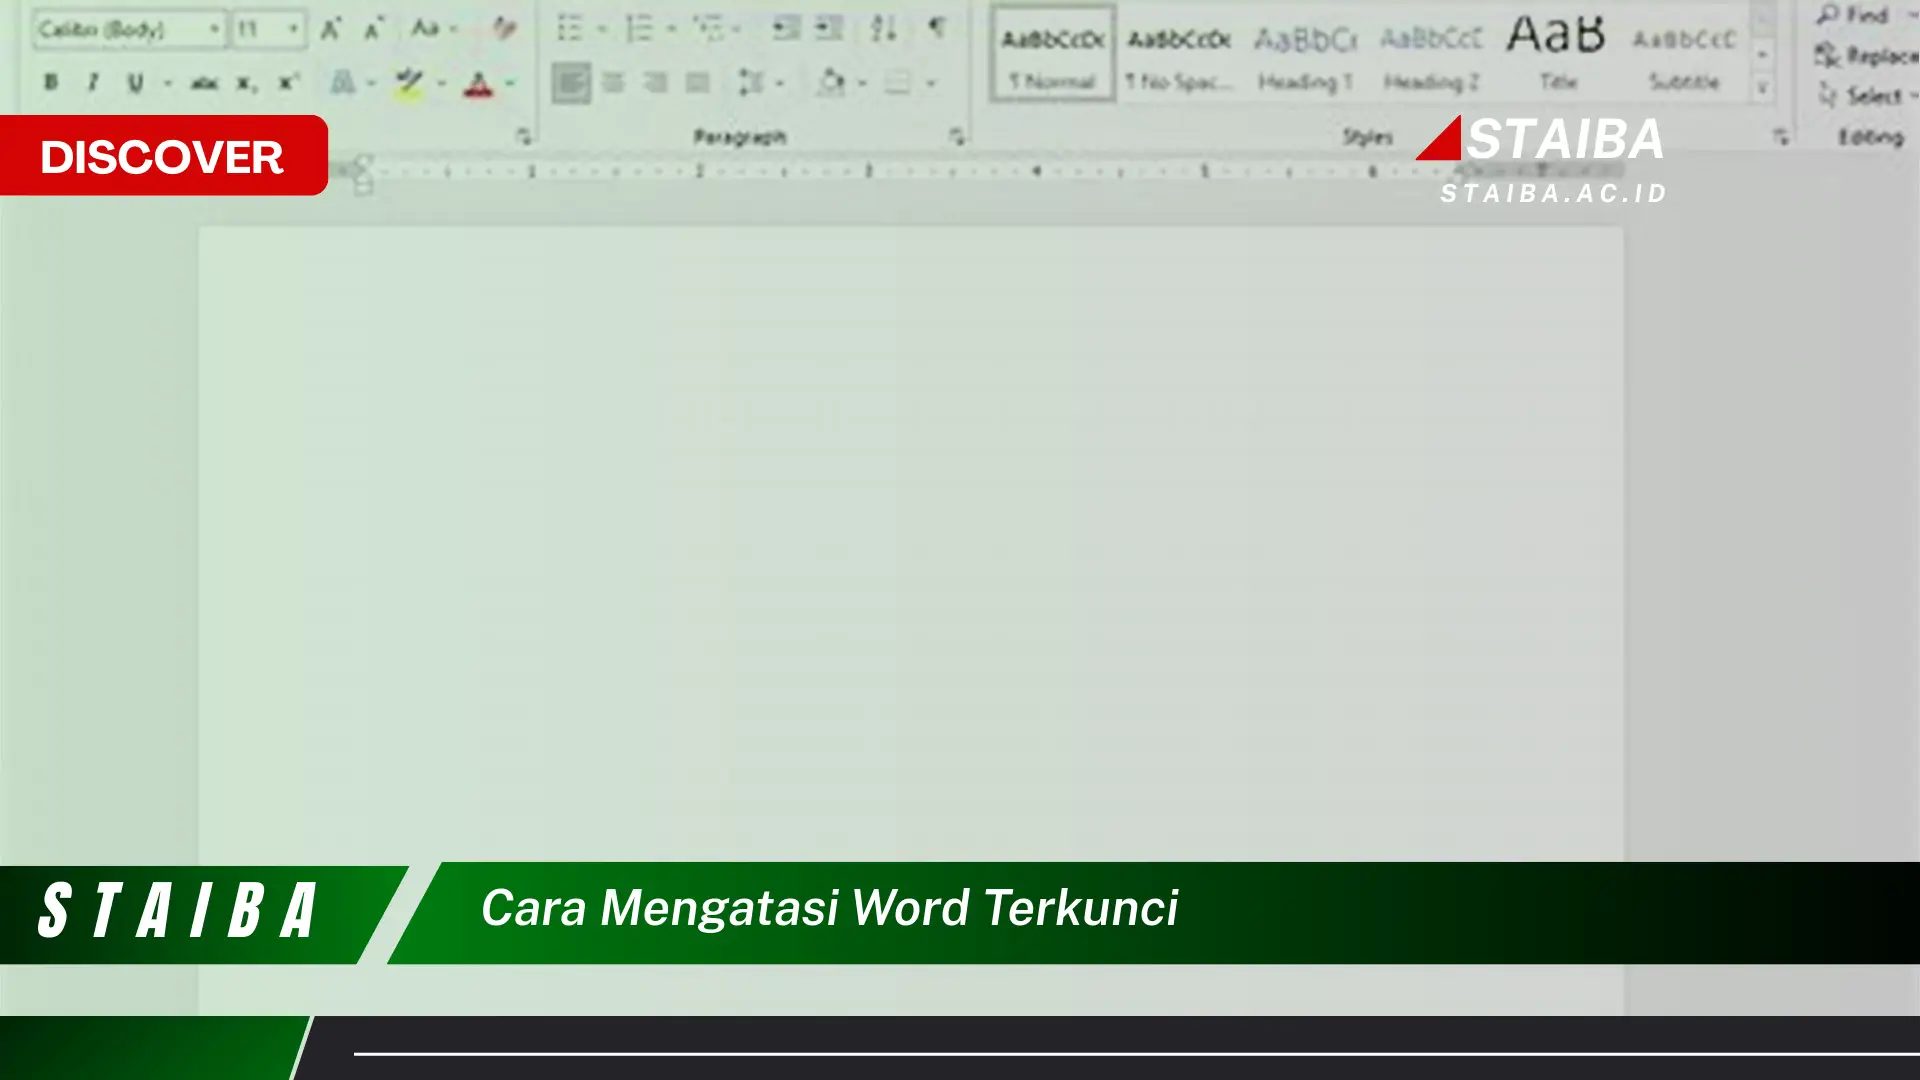The width and height of the screenshot is (1920, 1080).
Task: Expand the Line Spacing dropdown arrow
Action: [780, 83]
